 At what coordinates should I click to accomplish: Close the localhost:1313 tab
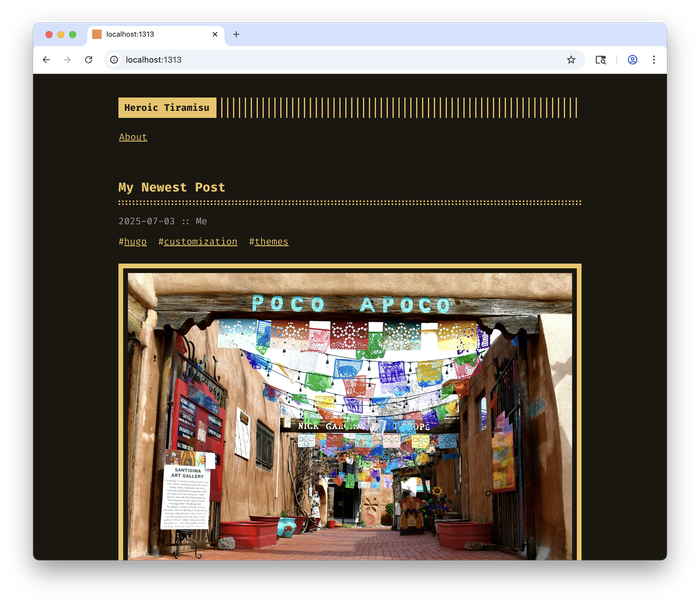point(214,34)
